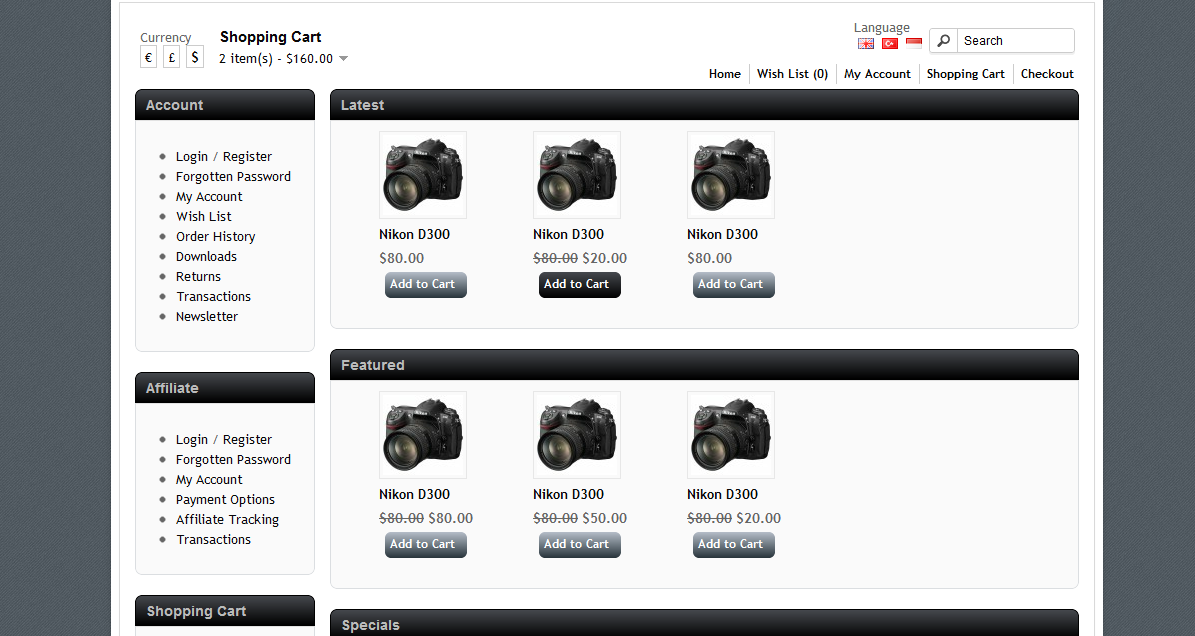
Task: Open Newsletter in the Account box
Action: [x=207, y=316]
